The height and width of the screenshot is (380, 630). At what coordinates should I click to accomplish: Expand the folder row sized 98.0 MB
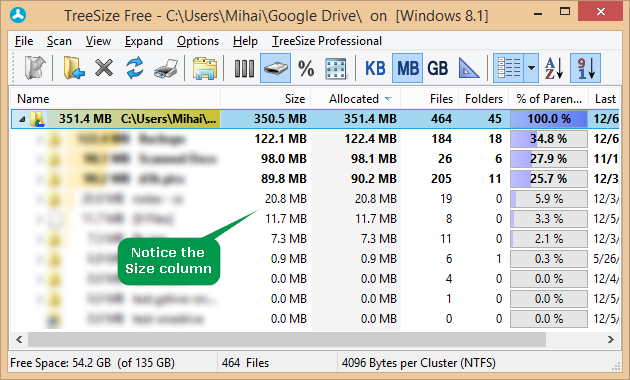39,159
